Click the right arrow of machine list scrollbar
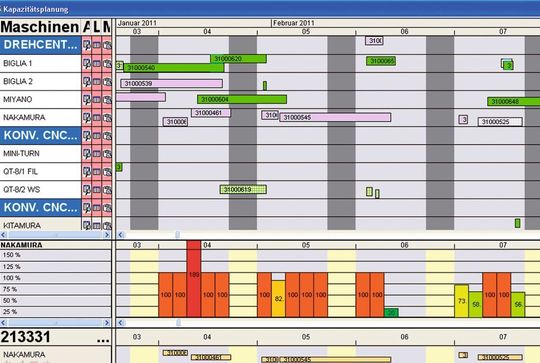This screenshot has height=363, width=540. click(107, 235)
